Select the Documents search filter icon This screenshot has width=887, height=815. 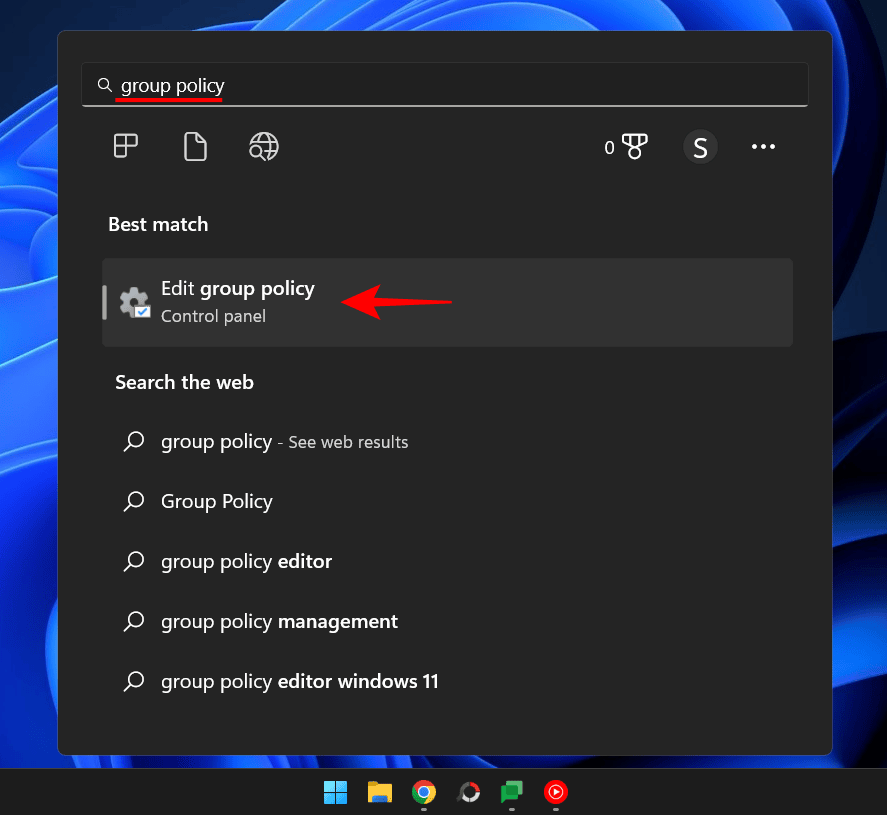tap(194, 146)
